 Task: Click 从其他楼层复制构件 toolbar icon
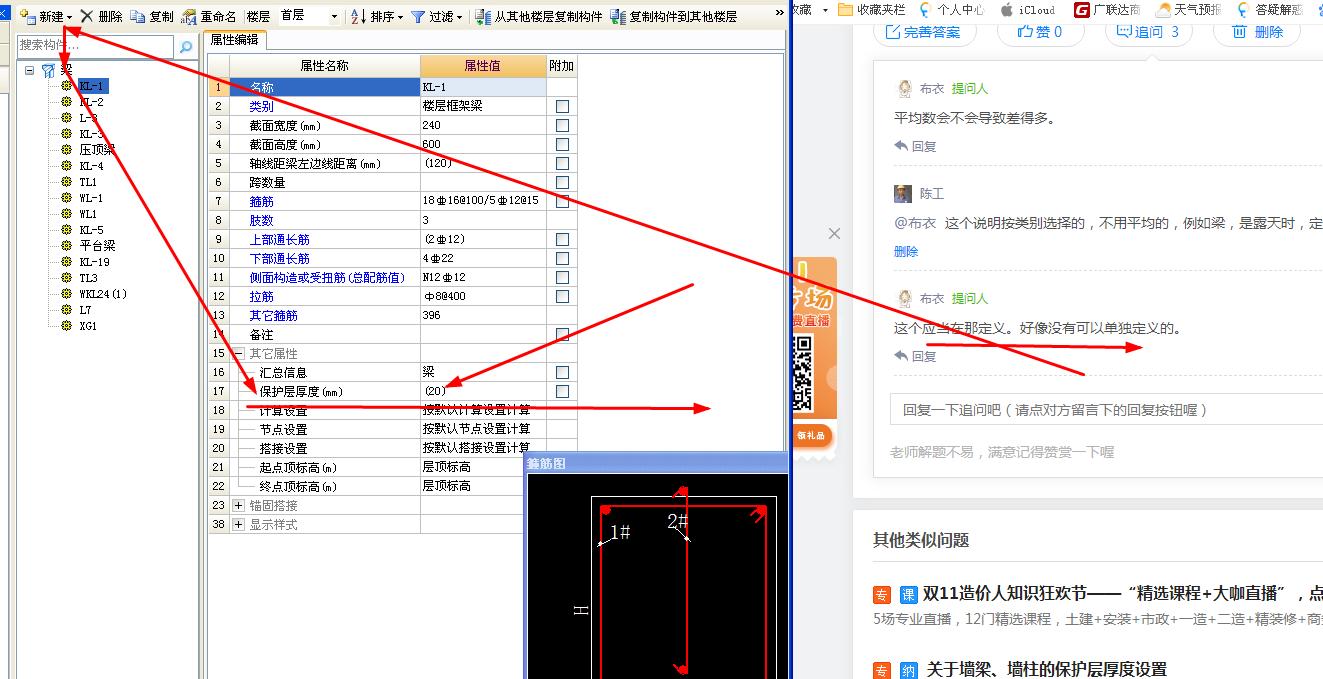(x=483, y=17)
